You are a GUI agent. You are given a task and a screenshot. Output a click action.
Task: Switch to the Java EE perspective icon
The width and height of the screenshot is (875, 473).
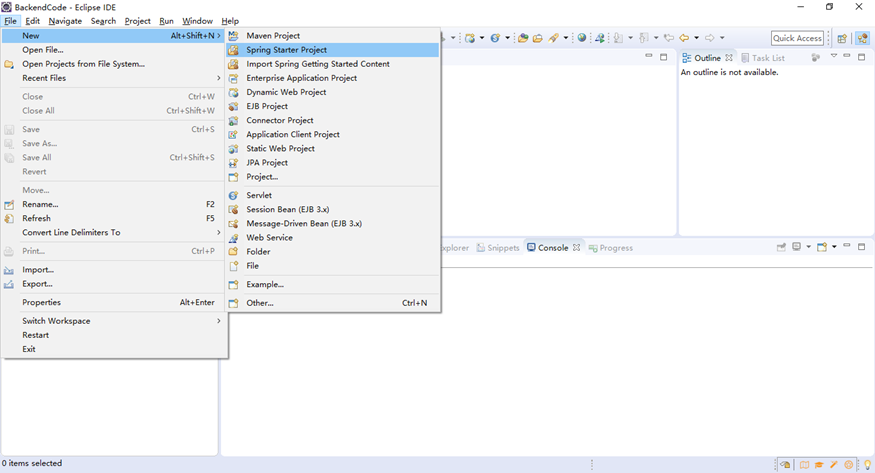(863, 38)
